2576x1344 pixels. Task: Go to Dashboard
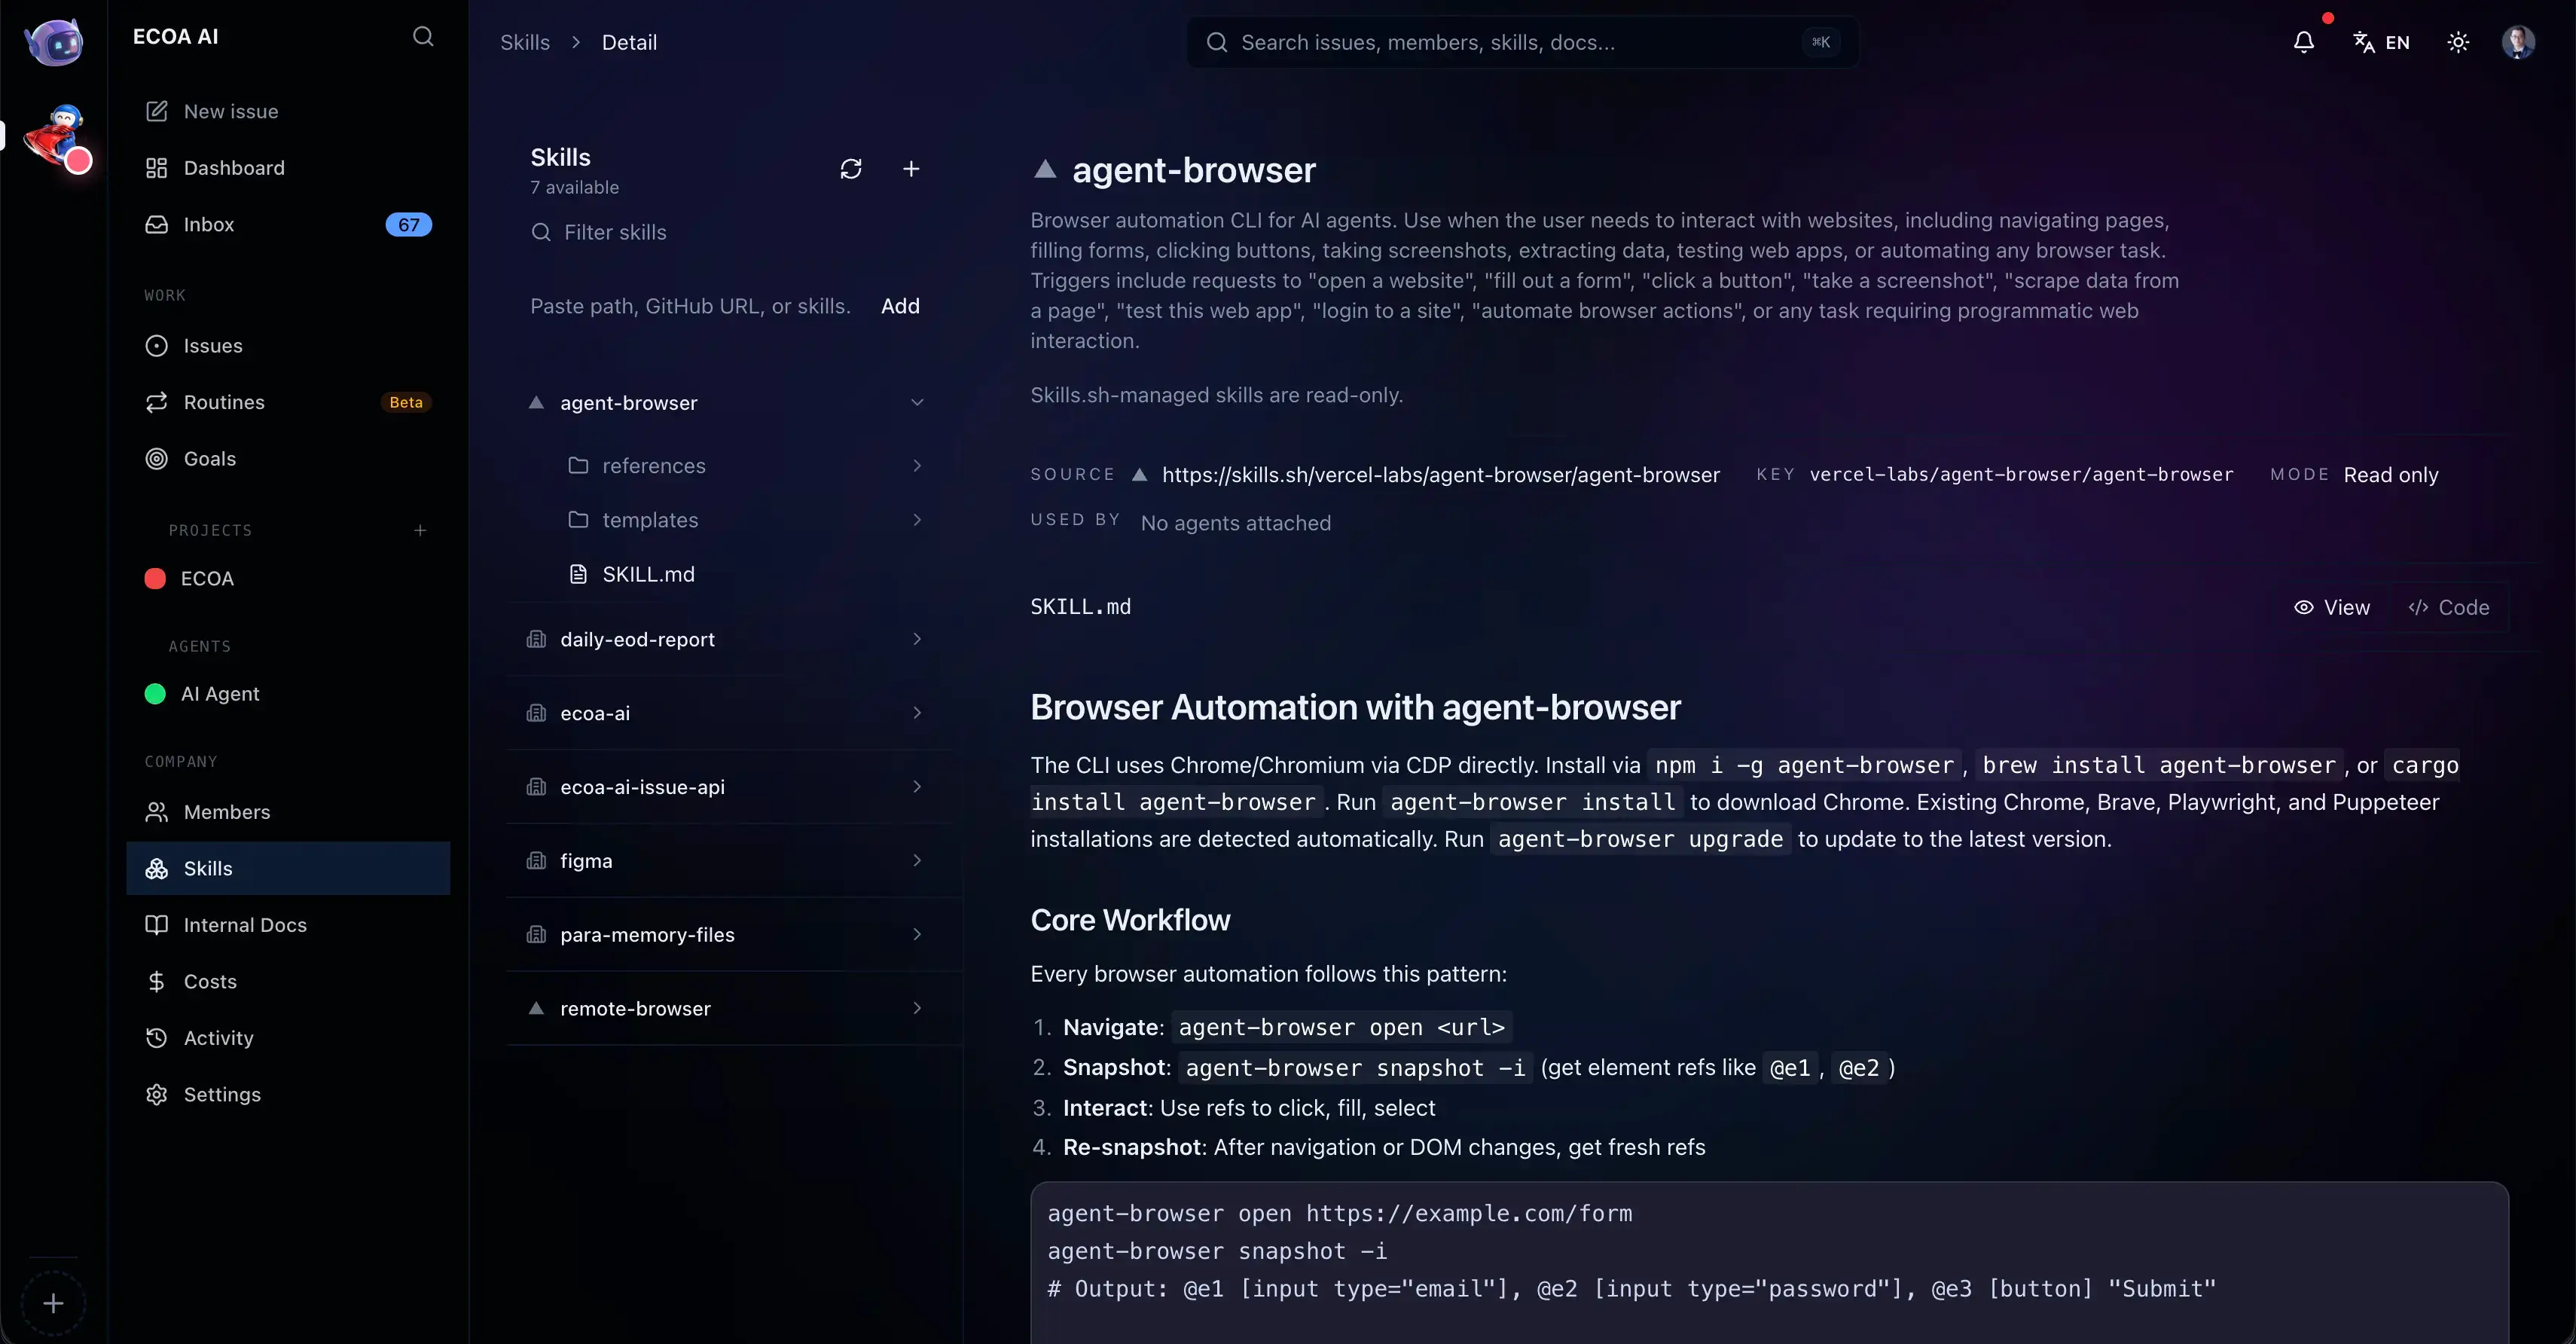288,168
